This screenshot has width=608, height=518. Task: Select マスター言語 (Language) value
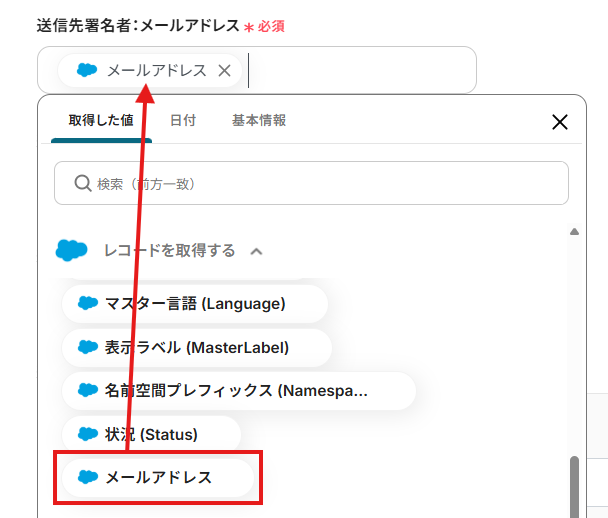point(195,304)
